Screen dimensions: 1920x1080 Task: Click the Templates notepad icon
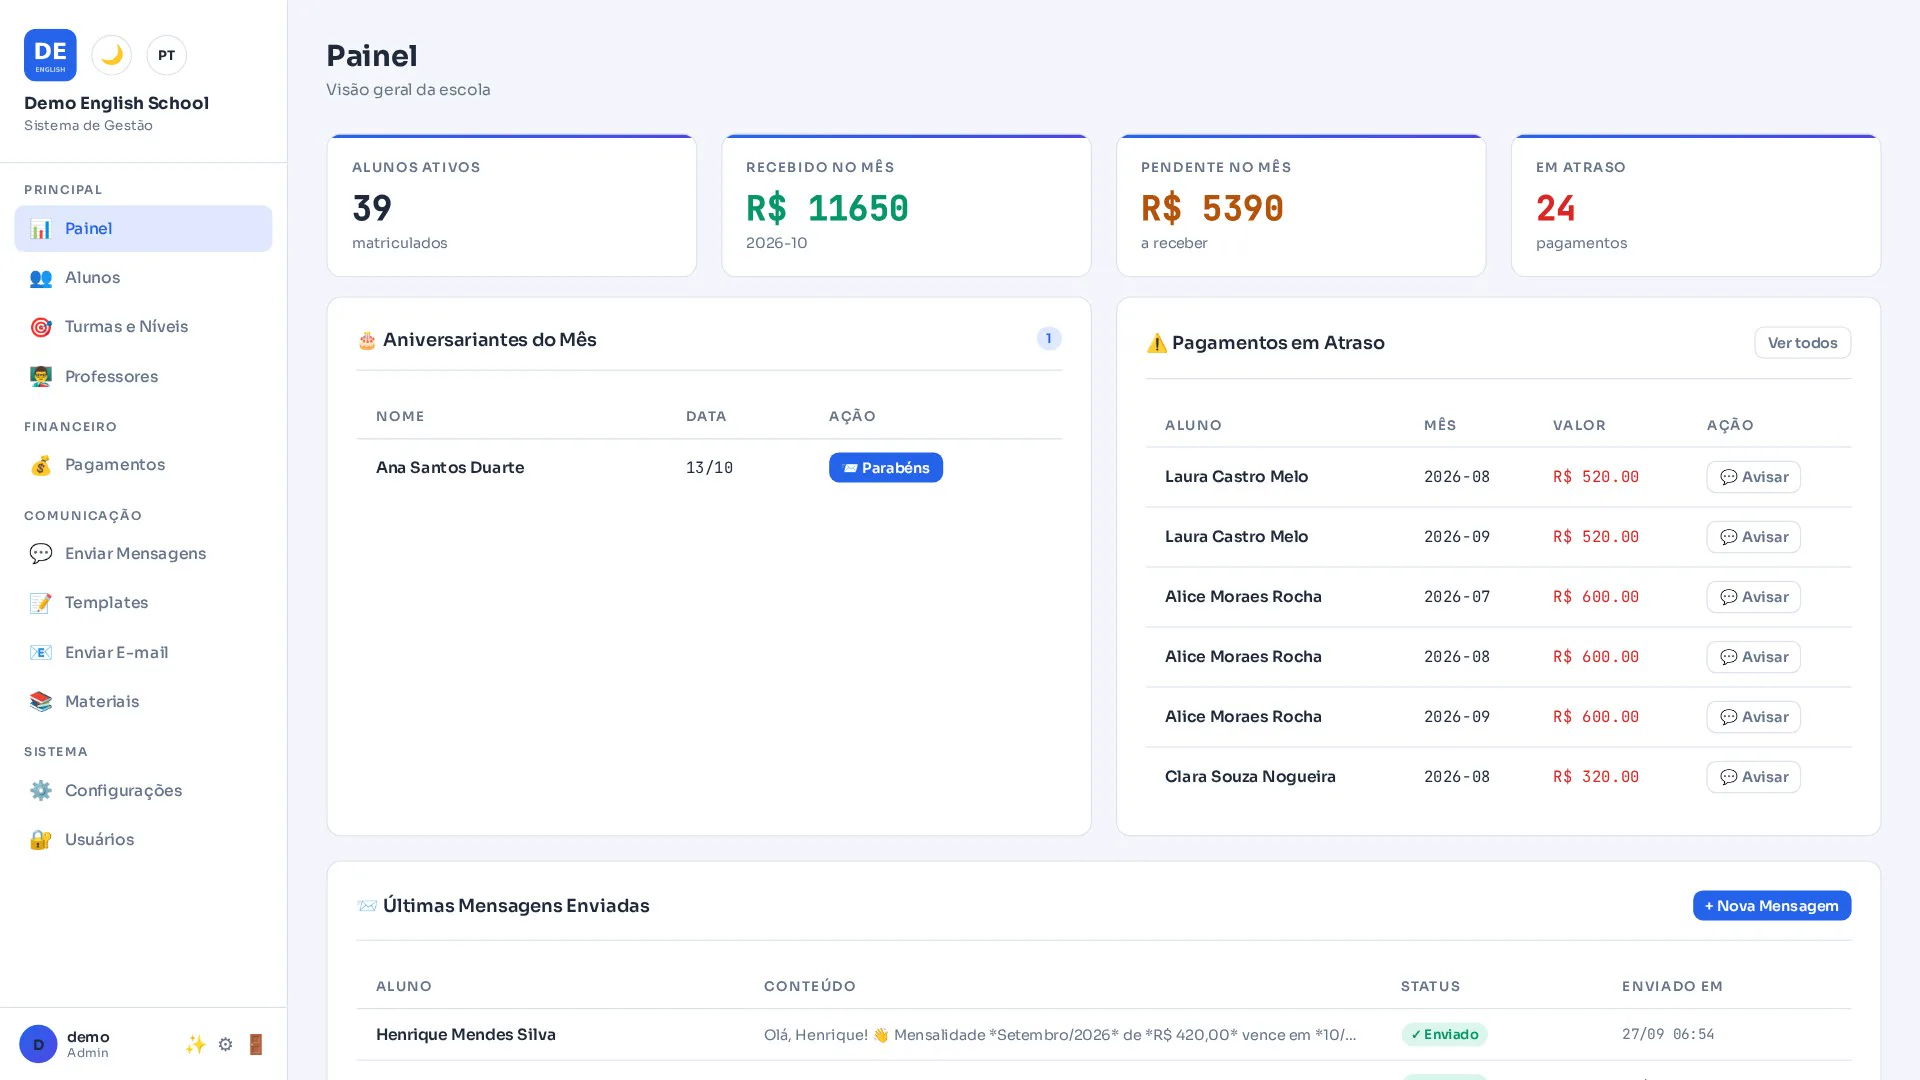(40, 603)
